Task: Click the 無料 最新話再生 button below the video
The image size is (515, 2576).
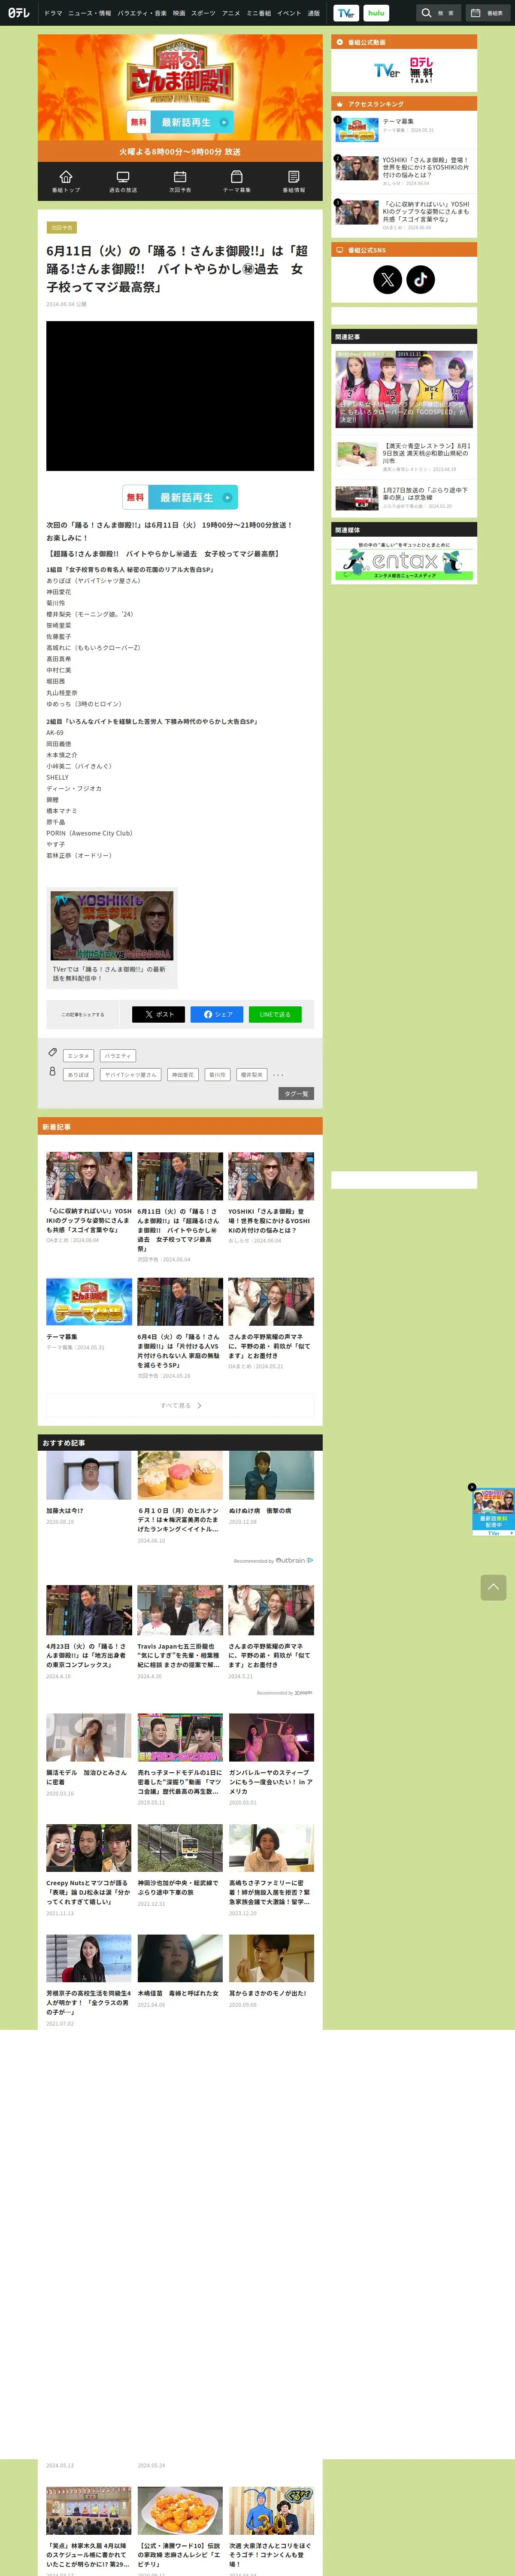Action: click(x=180, y=497)
